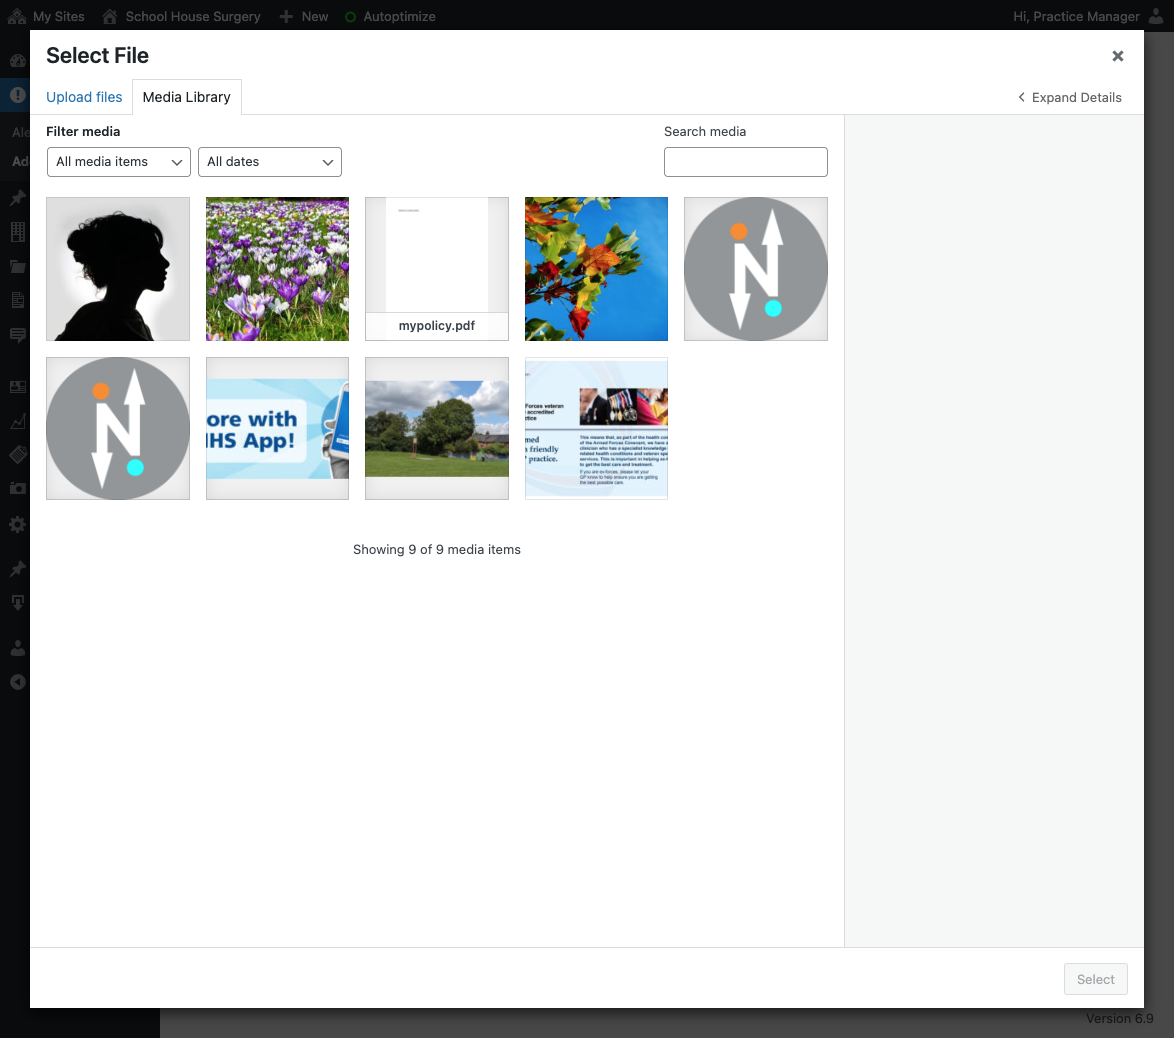The height and width of the screenshot is (1038, 1174).
Task: Click the ID card icon in sidebar
Action: pyautogui.click(x=17, y=387)
